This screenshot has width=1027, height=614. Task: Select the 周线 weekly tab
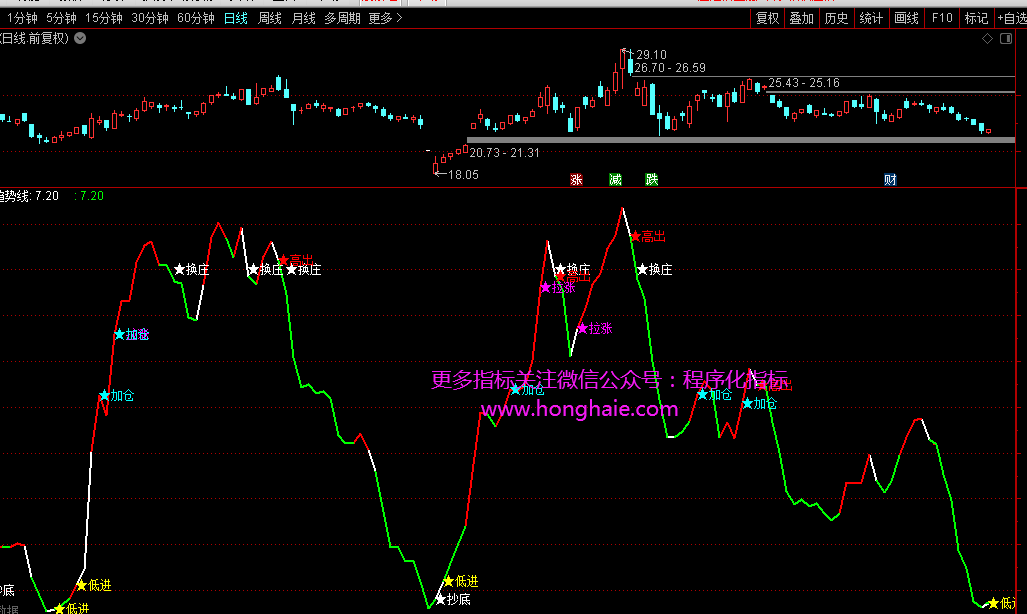(x=270, y=18)
